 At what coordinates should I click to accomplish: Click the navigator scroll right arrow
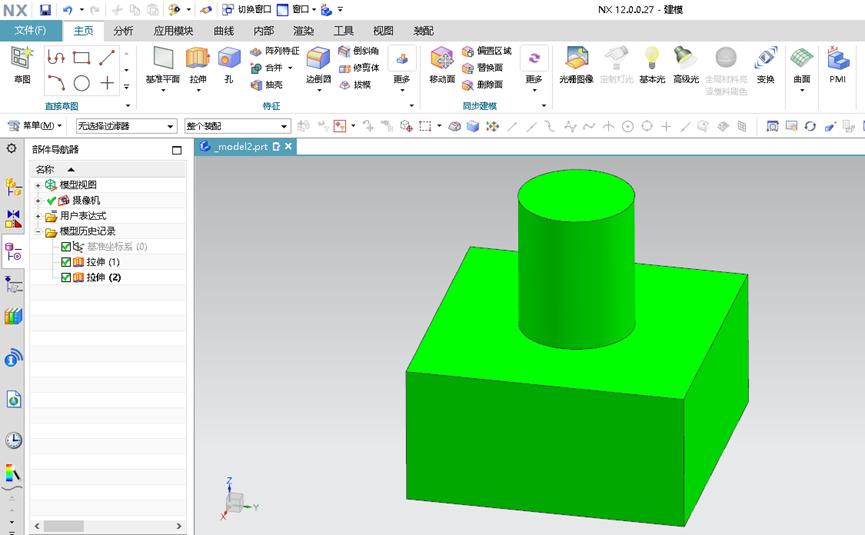point(179,527)
